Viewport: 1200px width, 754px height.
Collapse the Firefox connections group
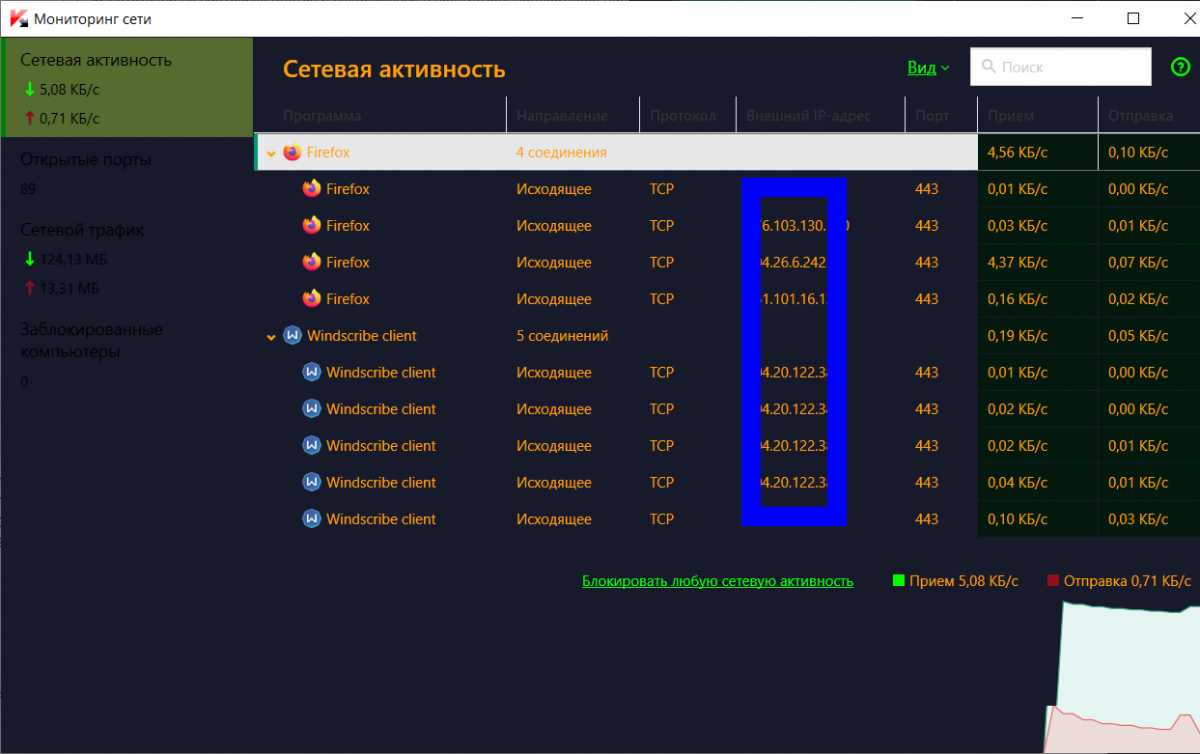click(270, 153)
